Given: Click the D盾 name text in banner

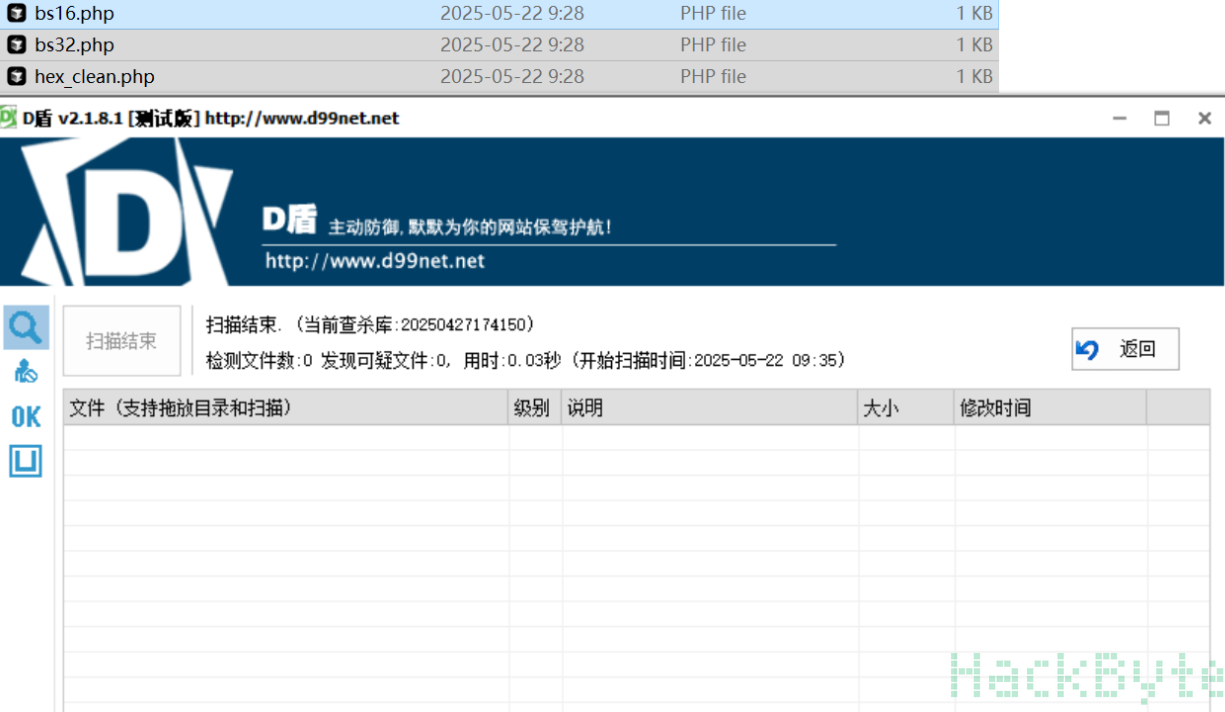Looking at the screenshot, I should tap(290, 219).
